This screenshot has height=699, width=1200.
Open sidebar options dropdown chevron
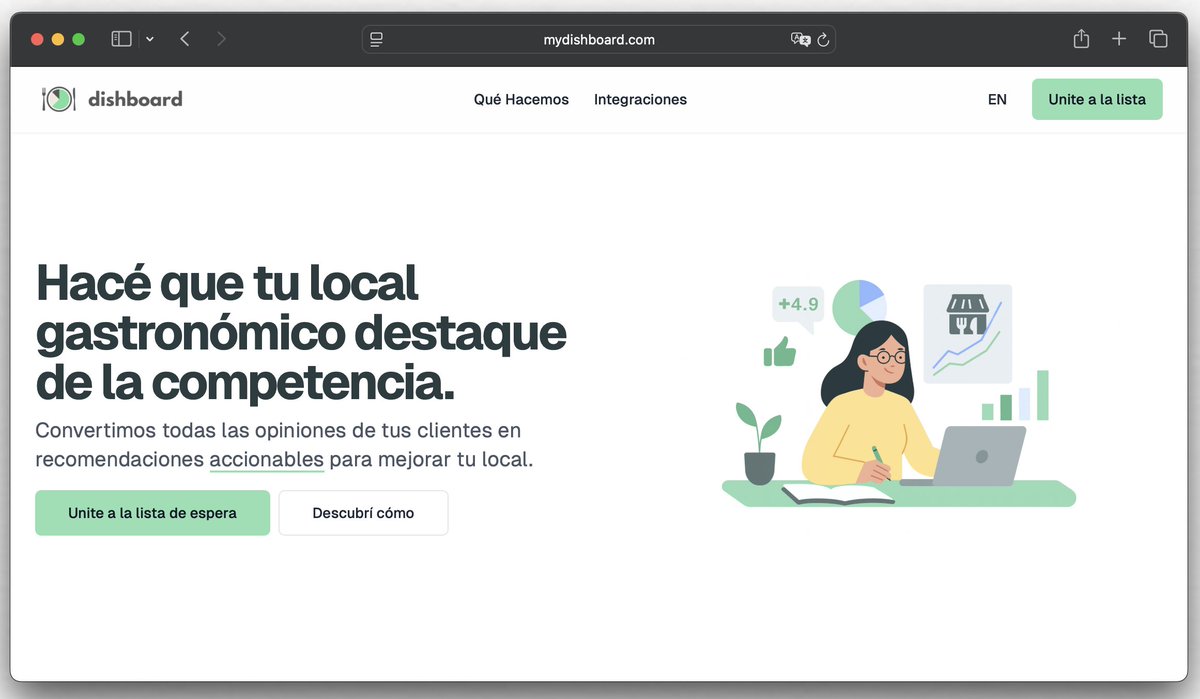[150, 39]
